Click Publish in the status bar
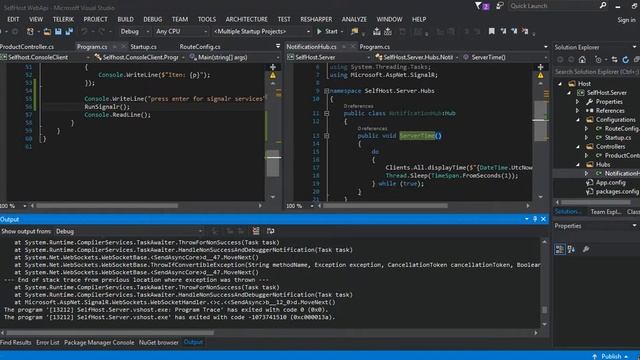 coord(611,356)
